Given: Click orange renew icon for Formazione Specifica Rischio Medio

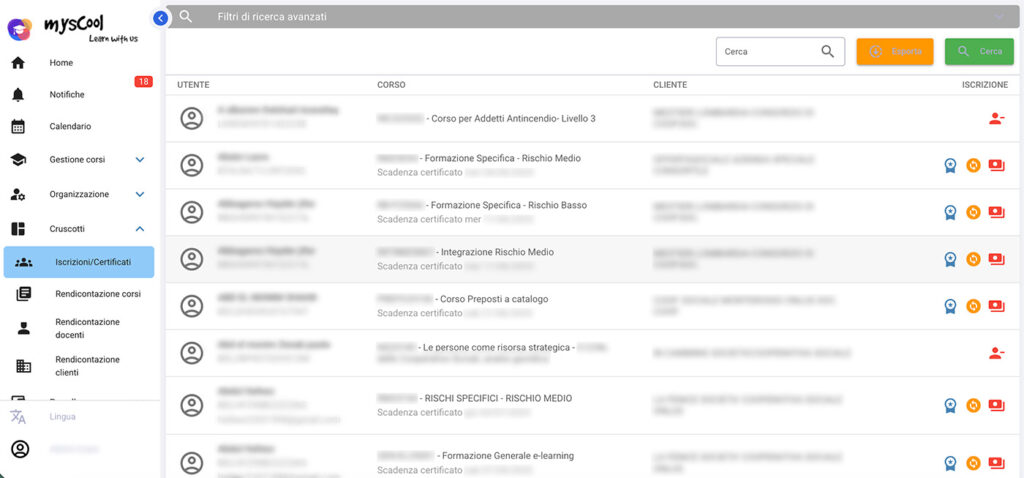Looking at the screenshot, I should 973,166.
